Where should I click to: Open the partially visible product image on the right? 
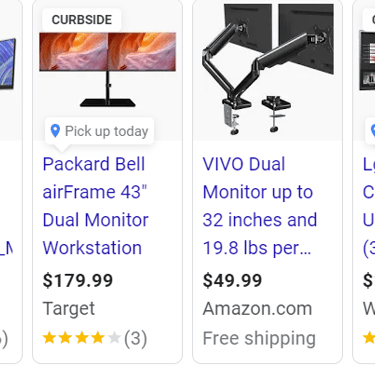coord(367,60)
